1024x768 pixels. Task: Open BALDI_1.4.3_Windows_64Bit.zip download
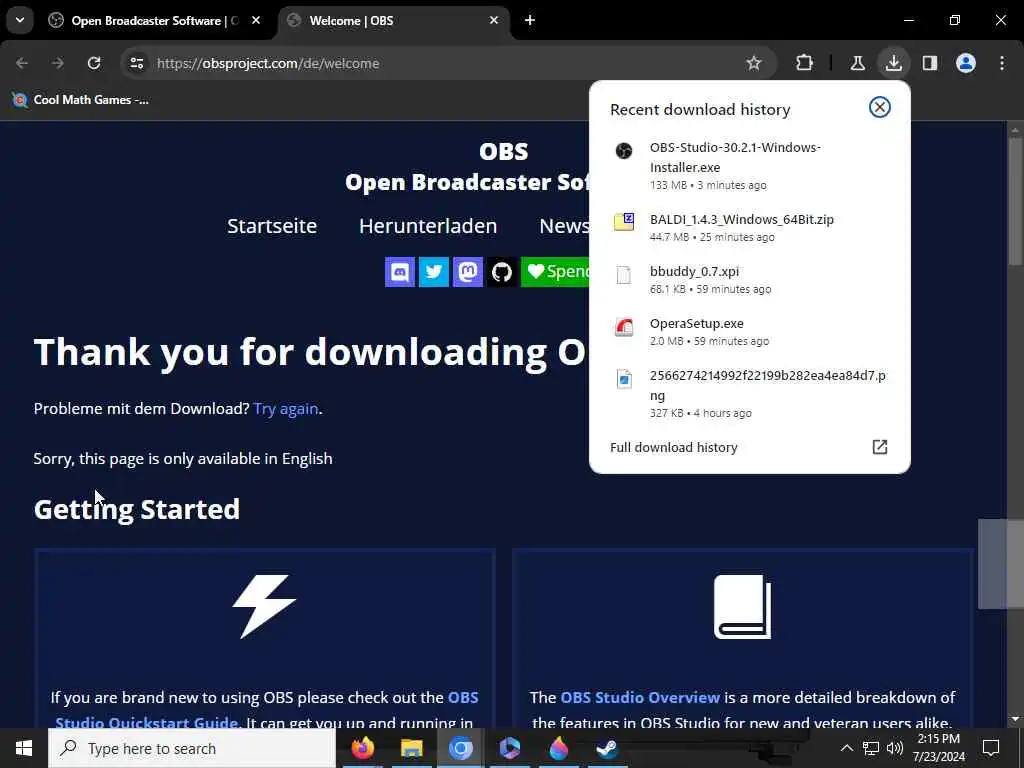(749, 227)
